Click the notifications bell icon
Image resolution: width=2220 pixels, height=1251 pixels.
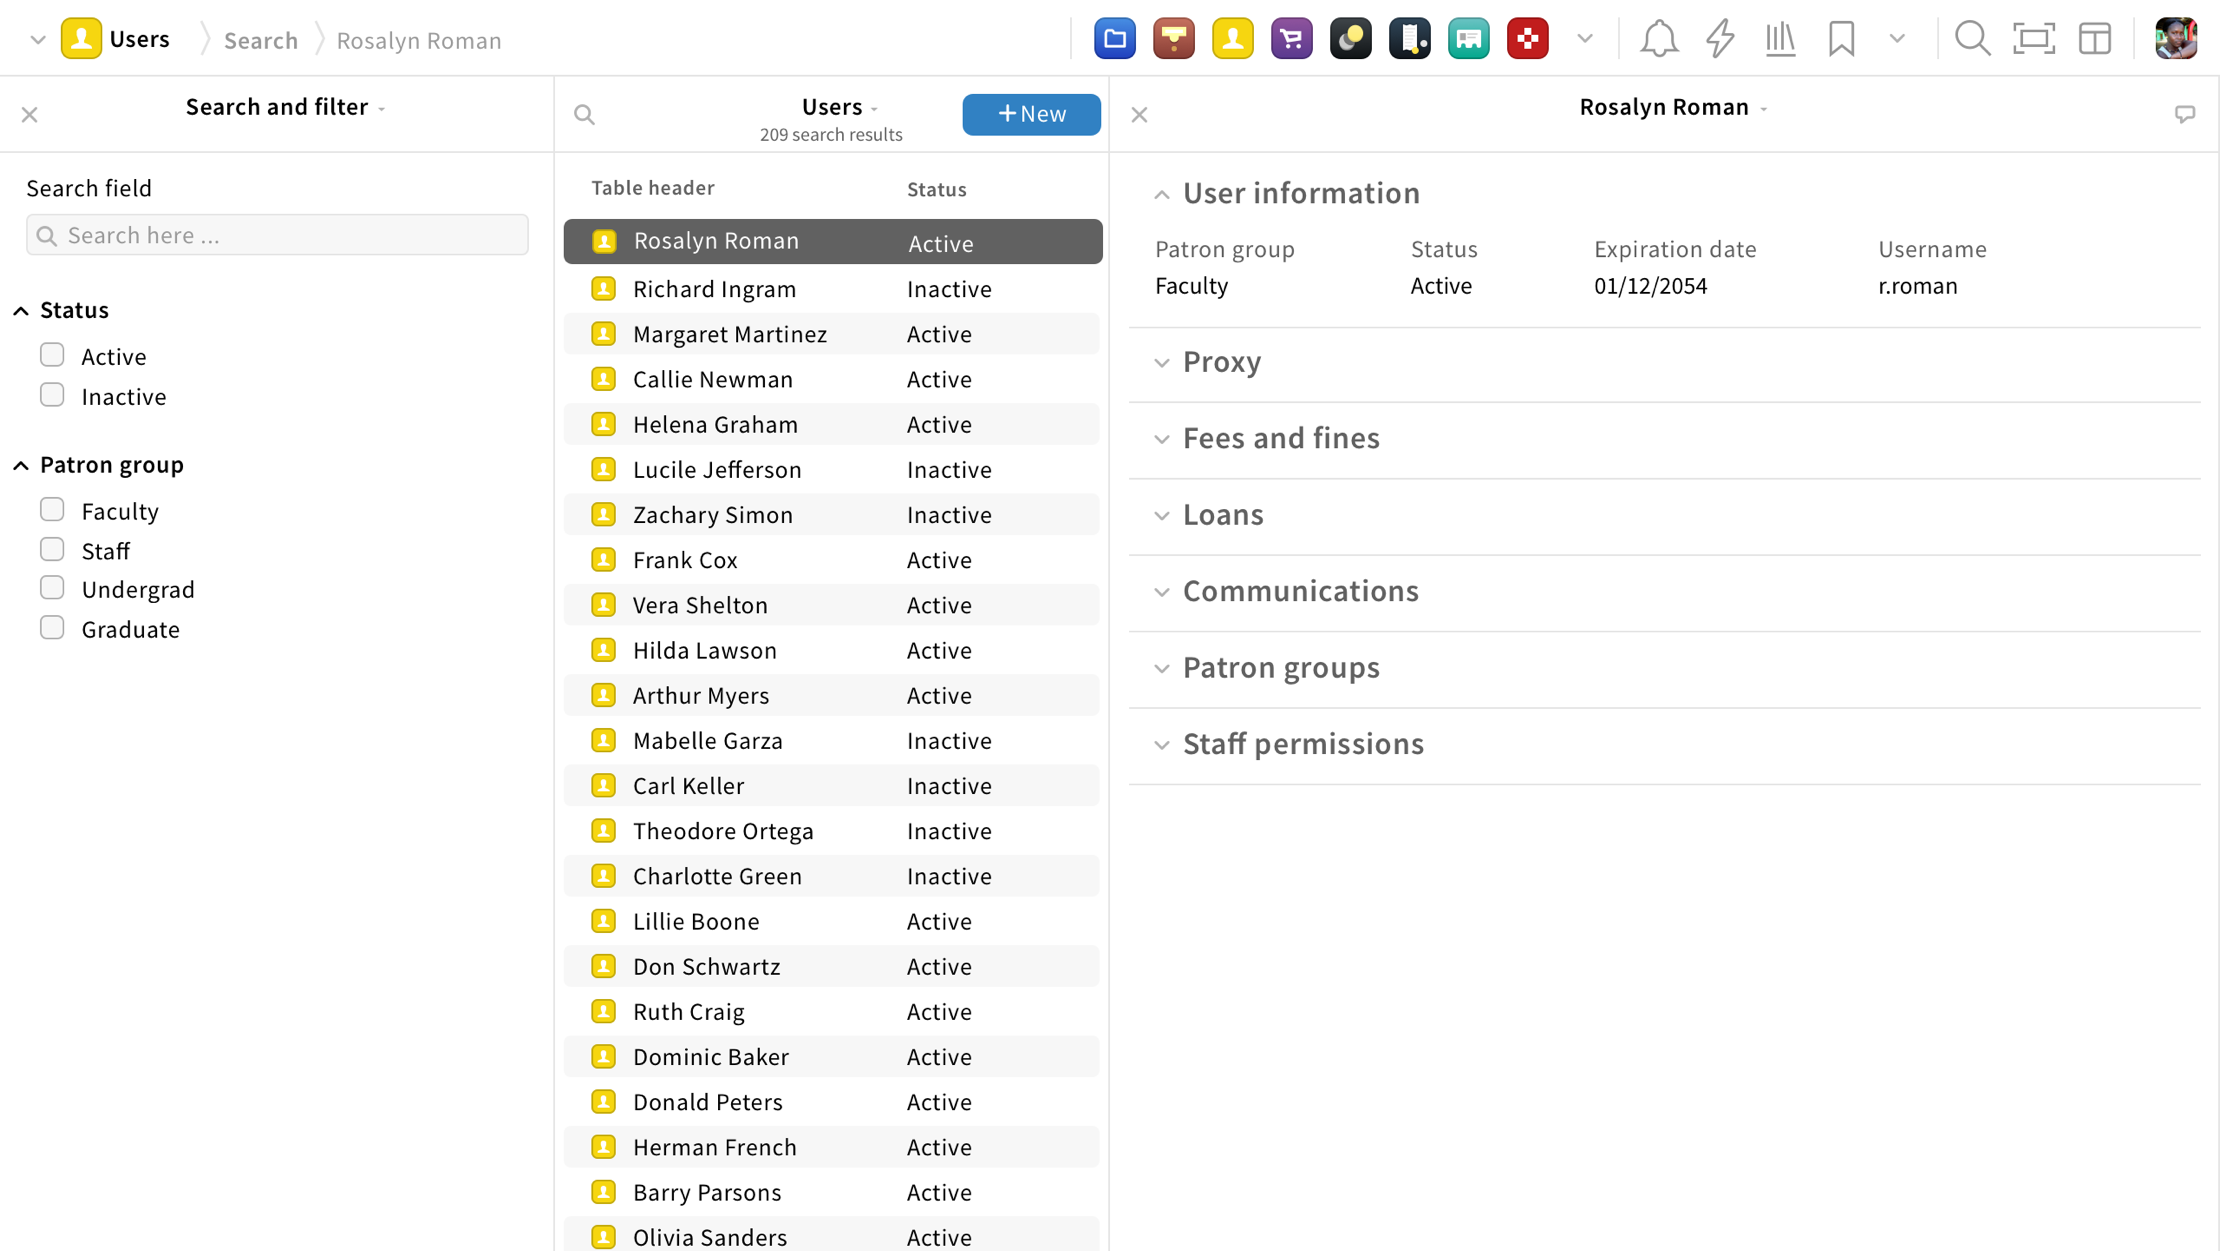[1658, 39]
